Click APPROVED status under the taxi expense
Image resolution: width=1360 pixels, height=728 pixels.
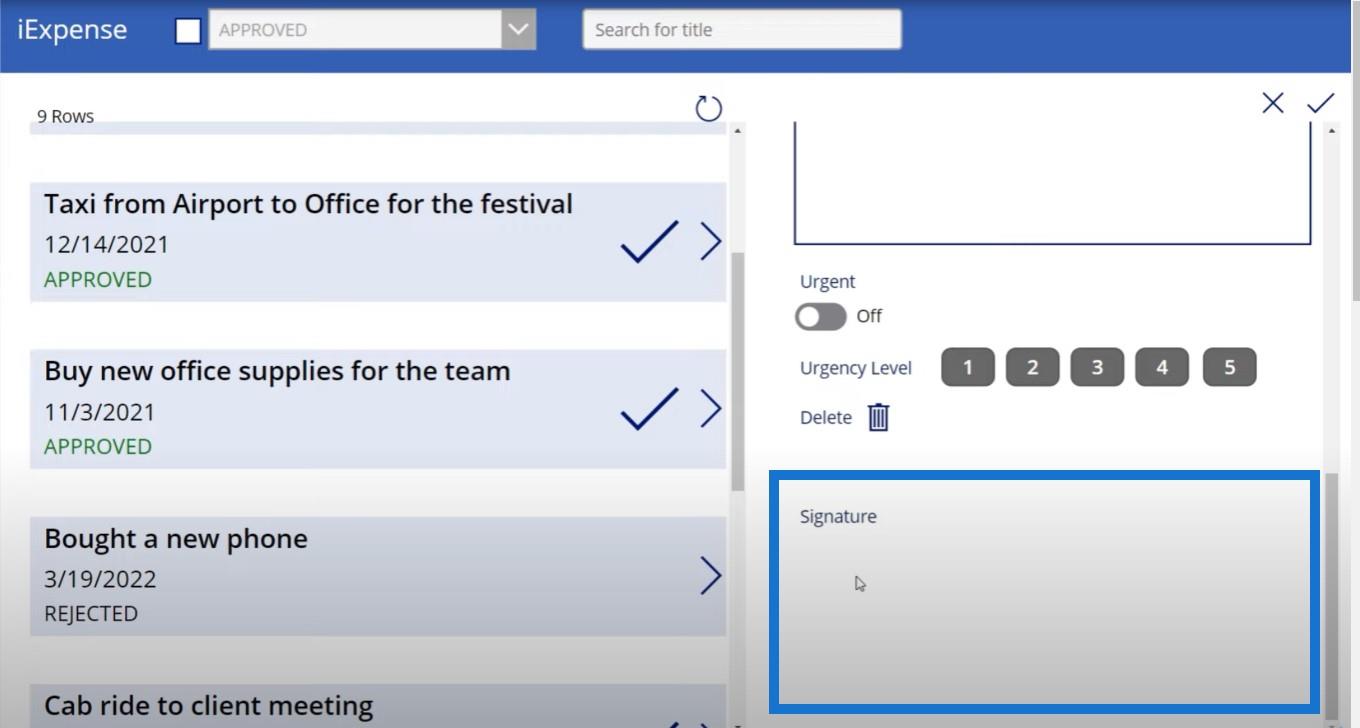(x=98, y=280)
